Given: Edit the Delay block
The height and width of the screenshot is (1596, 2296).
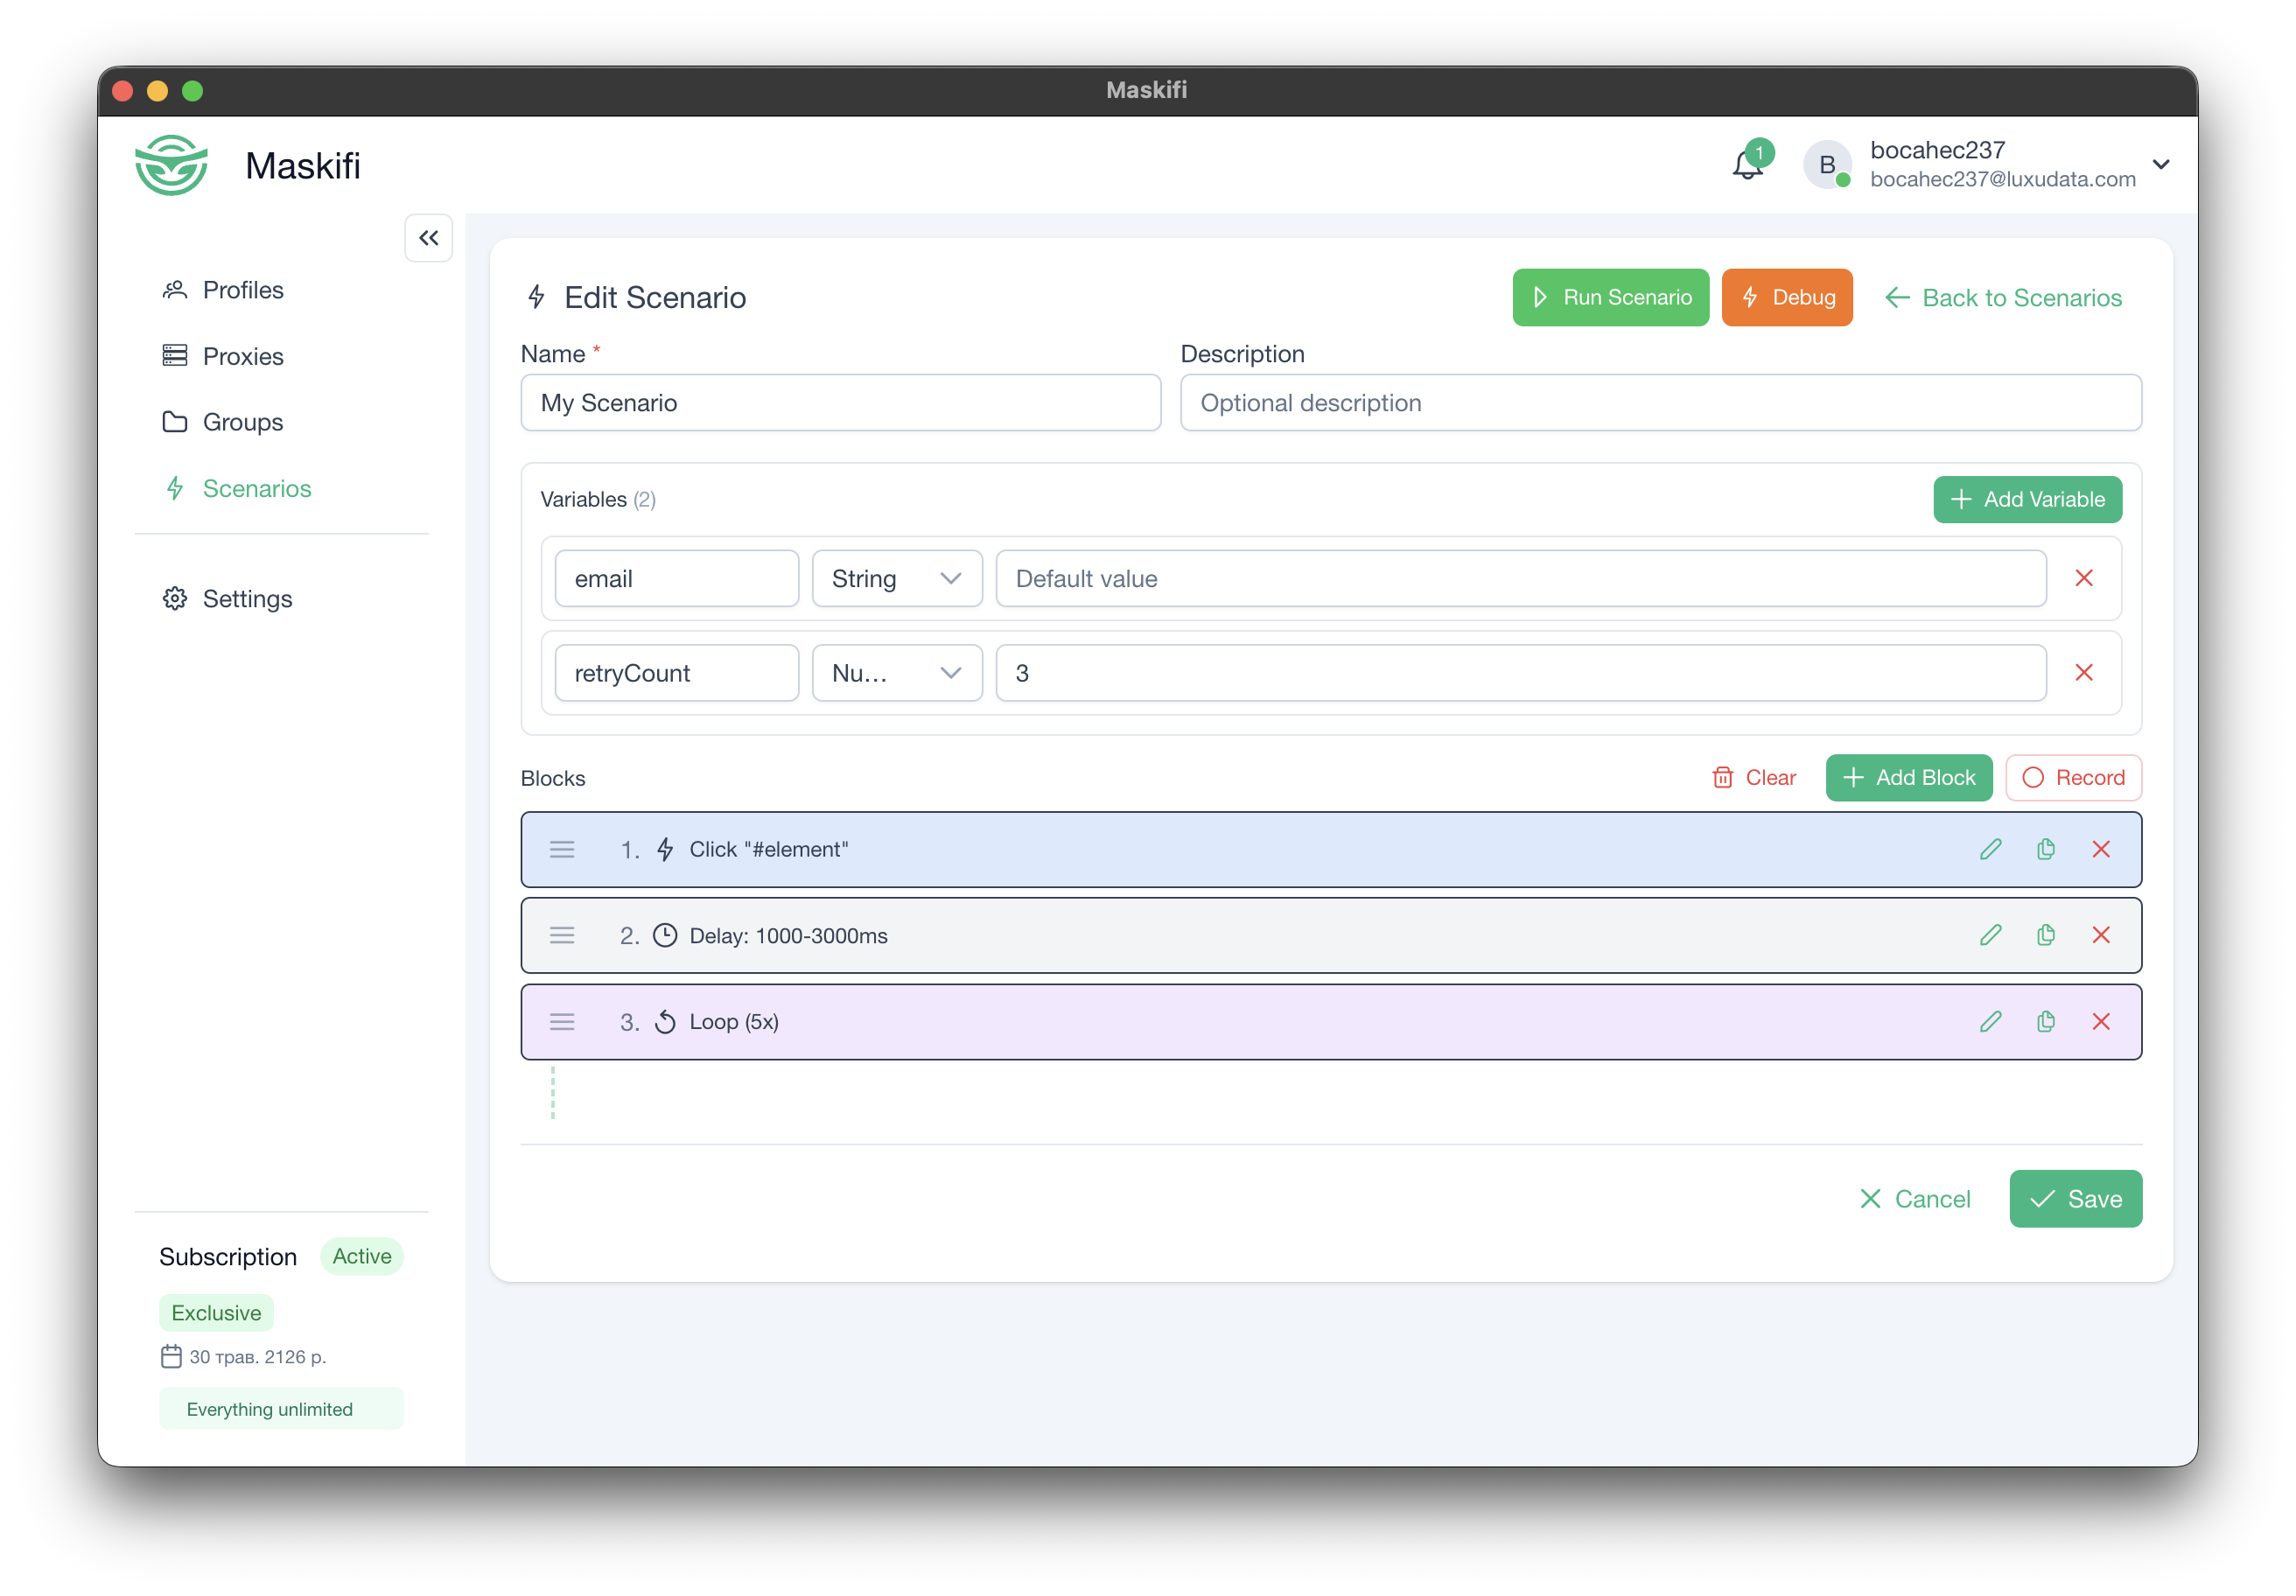Looking at the screenshot, I should click(1991, 935).
